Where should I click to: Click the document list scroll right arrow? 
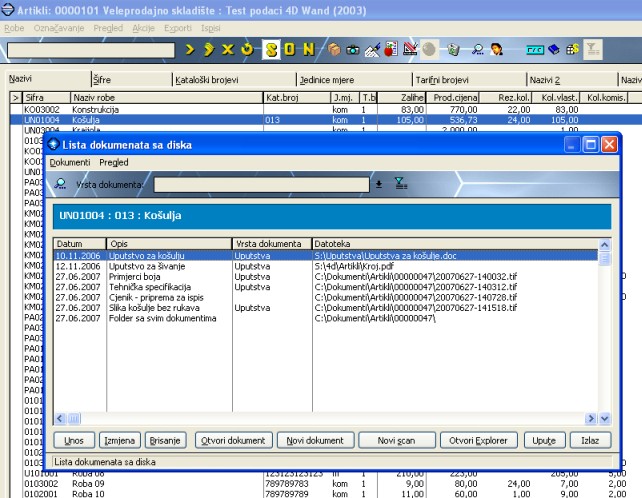pos(591,419)
